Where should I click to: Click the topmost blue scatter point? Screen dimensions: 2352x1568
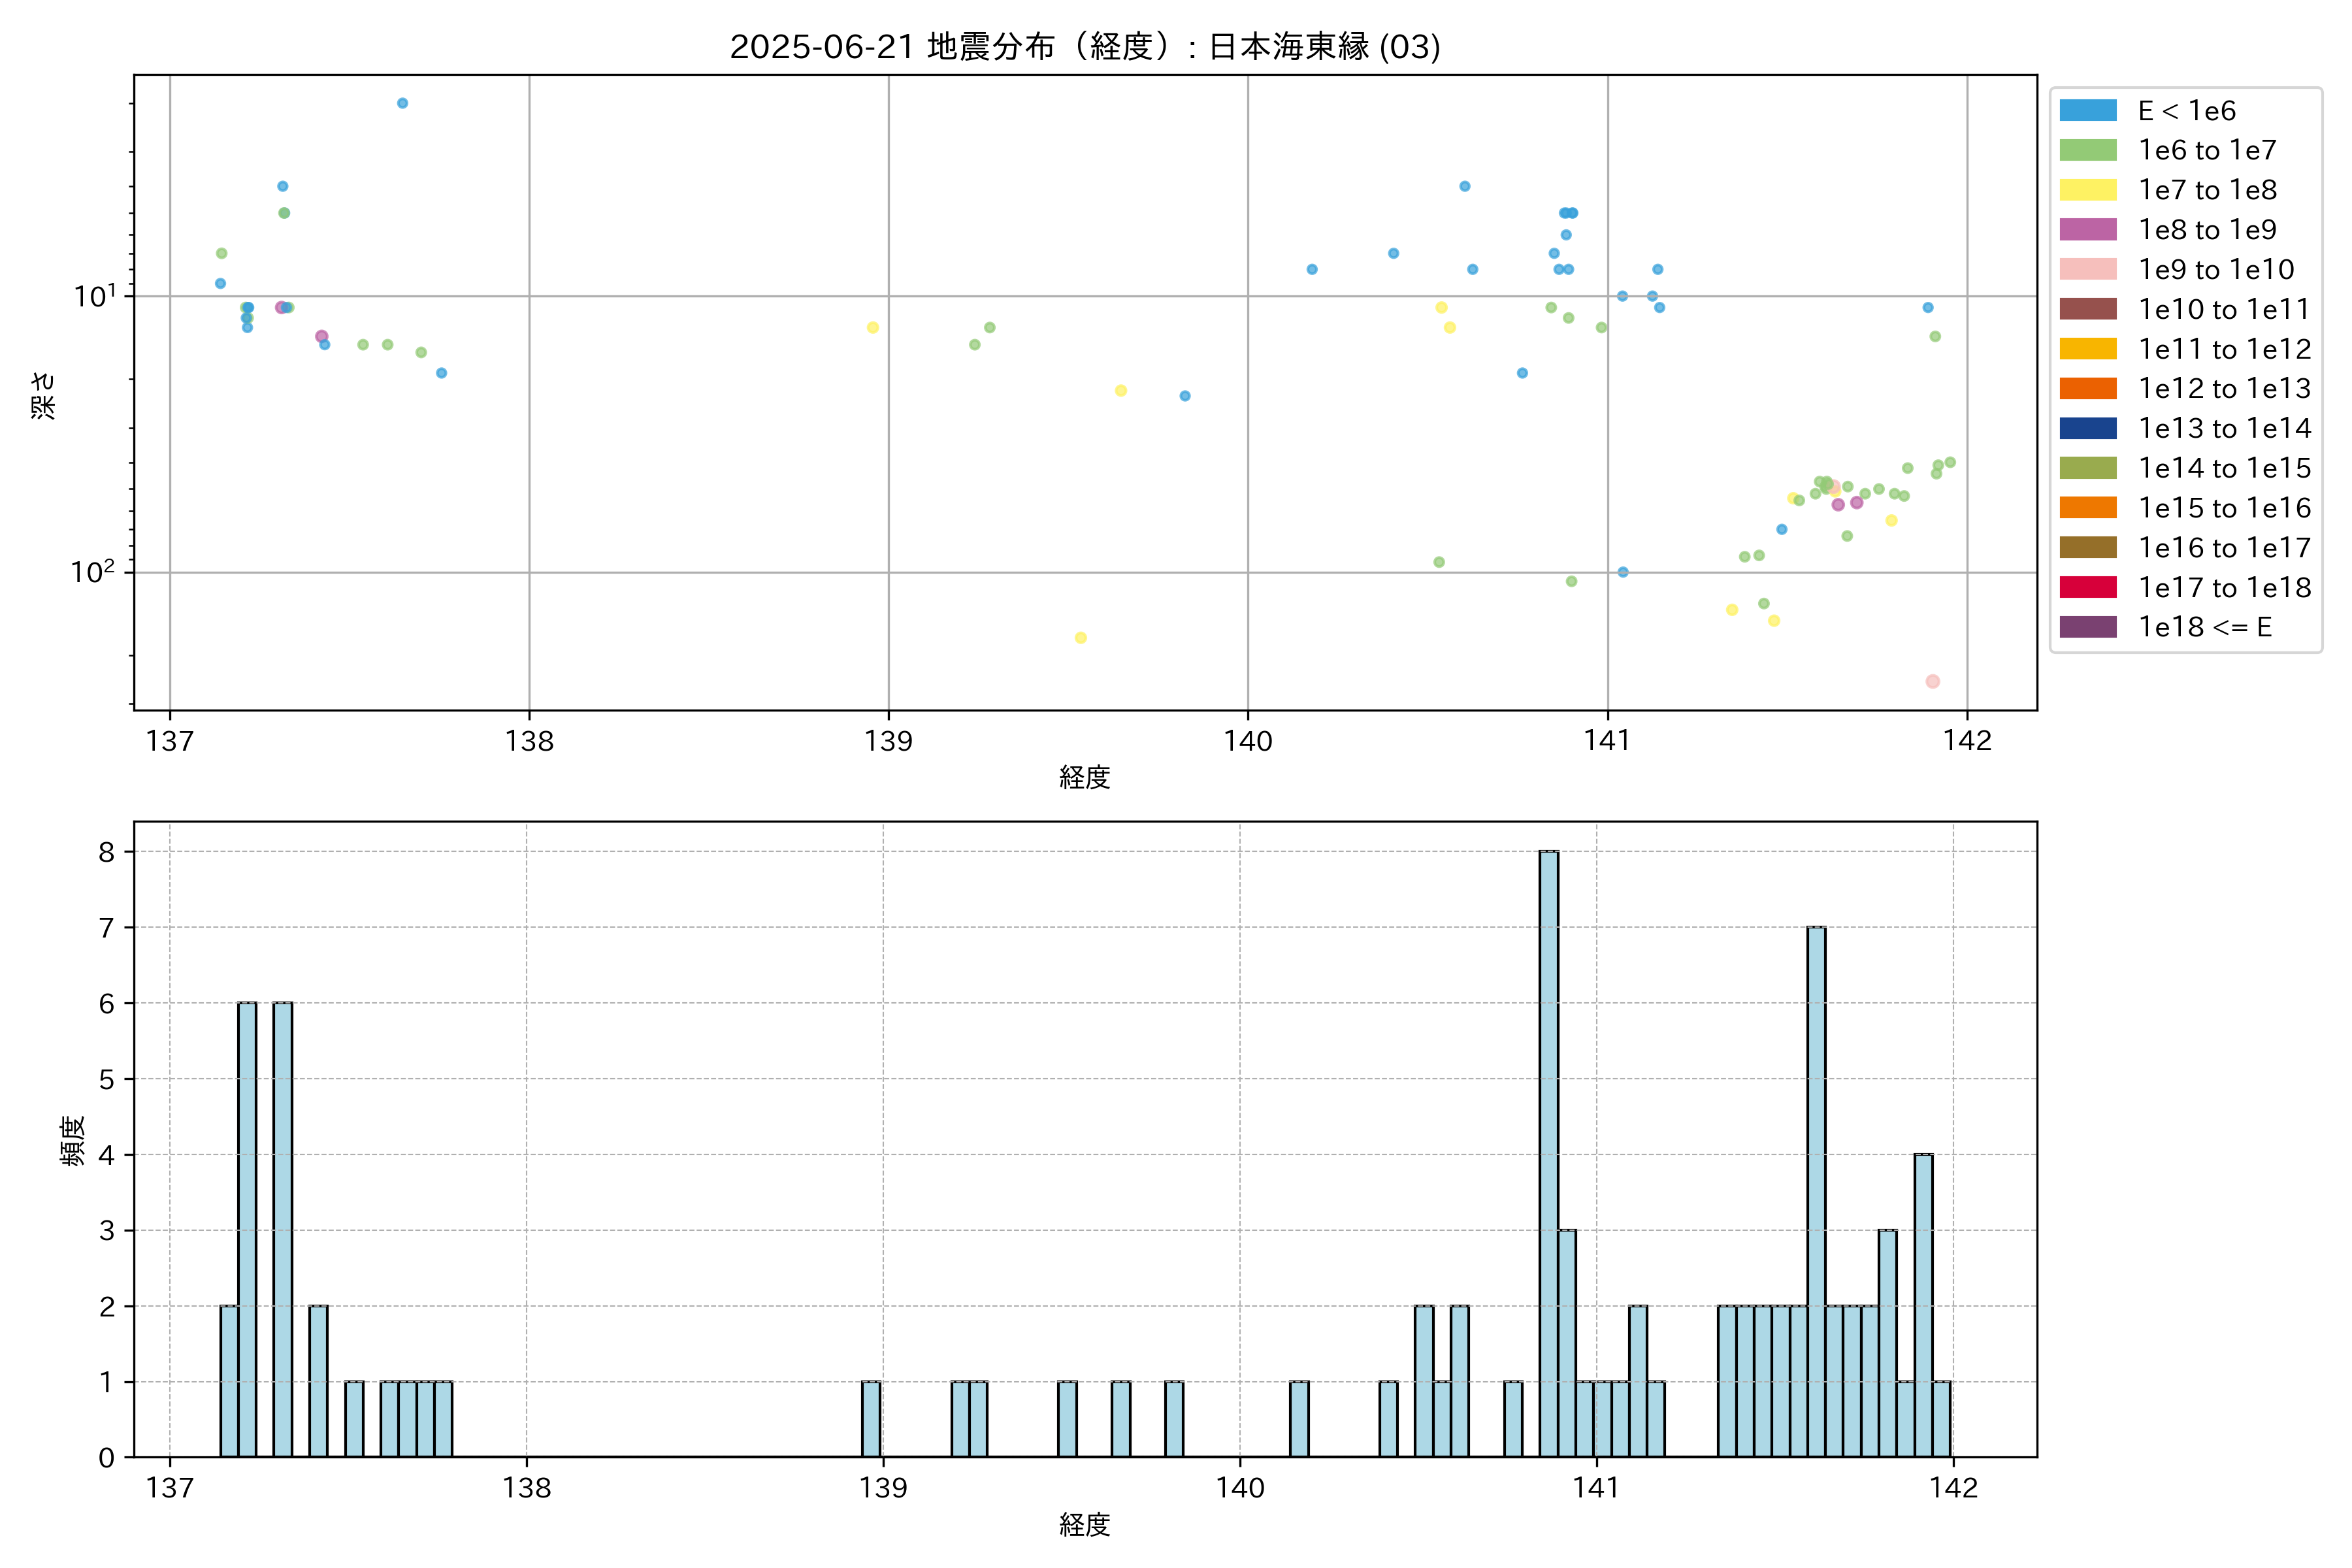click(402, 103)
